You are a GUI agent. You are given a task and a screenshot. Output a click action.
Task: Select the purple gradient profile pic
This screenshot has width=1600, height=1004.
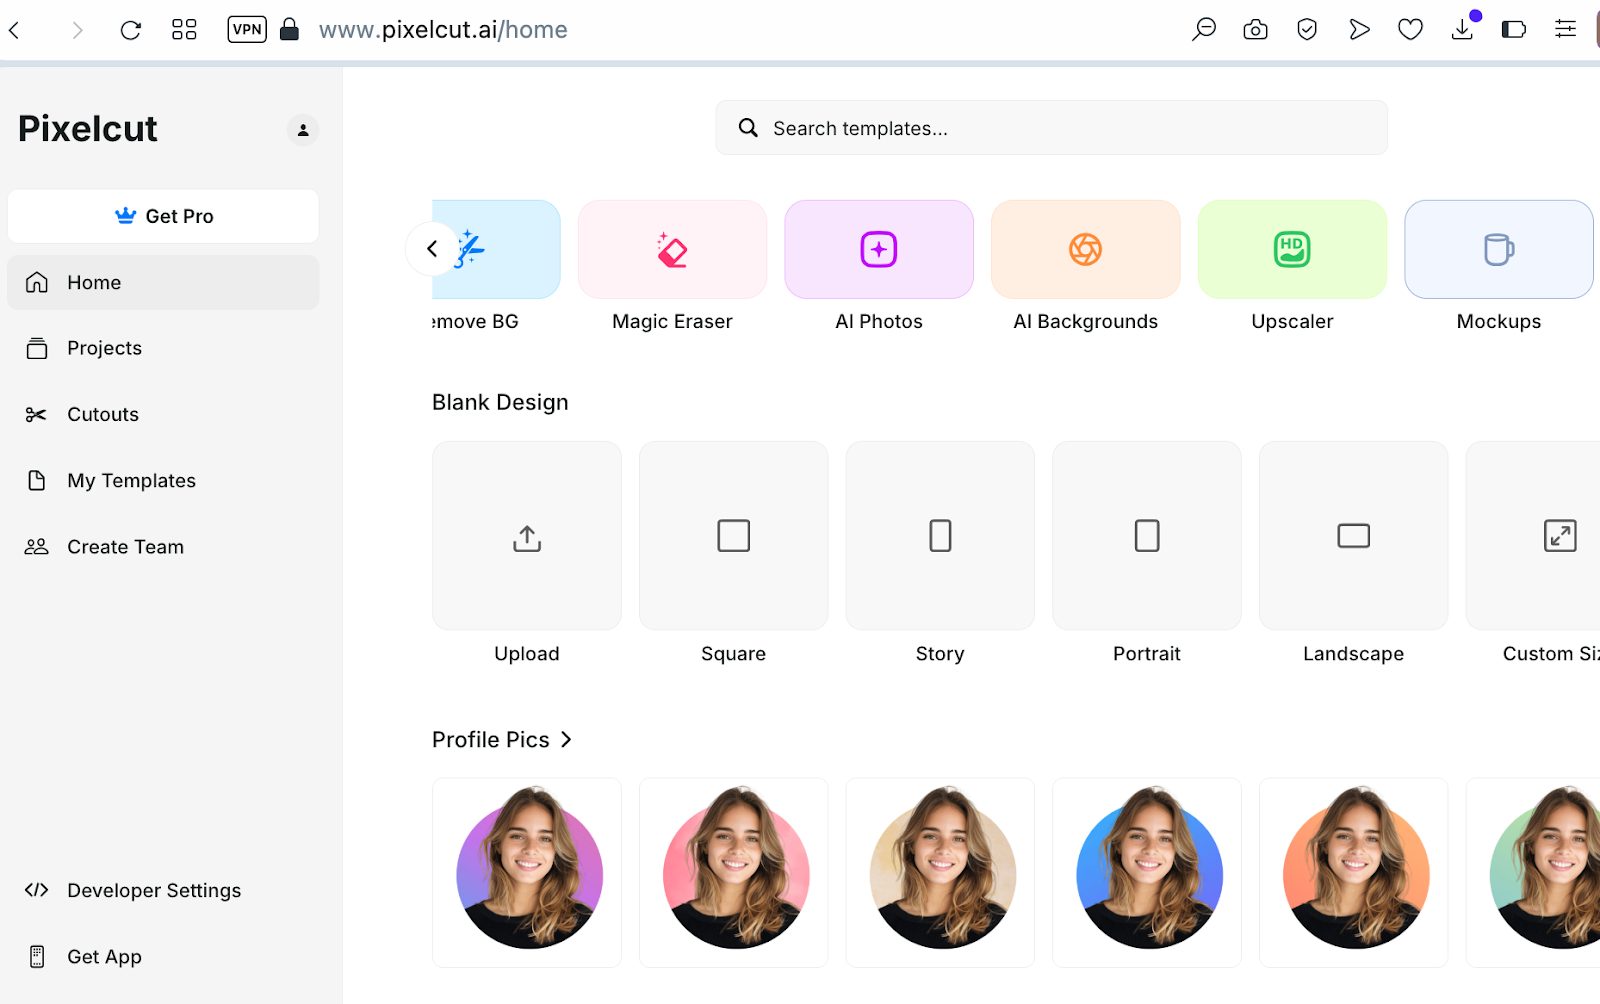pos(527,873)
